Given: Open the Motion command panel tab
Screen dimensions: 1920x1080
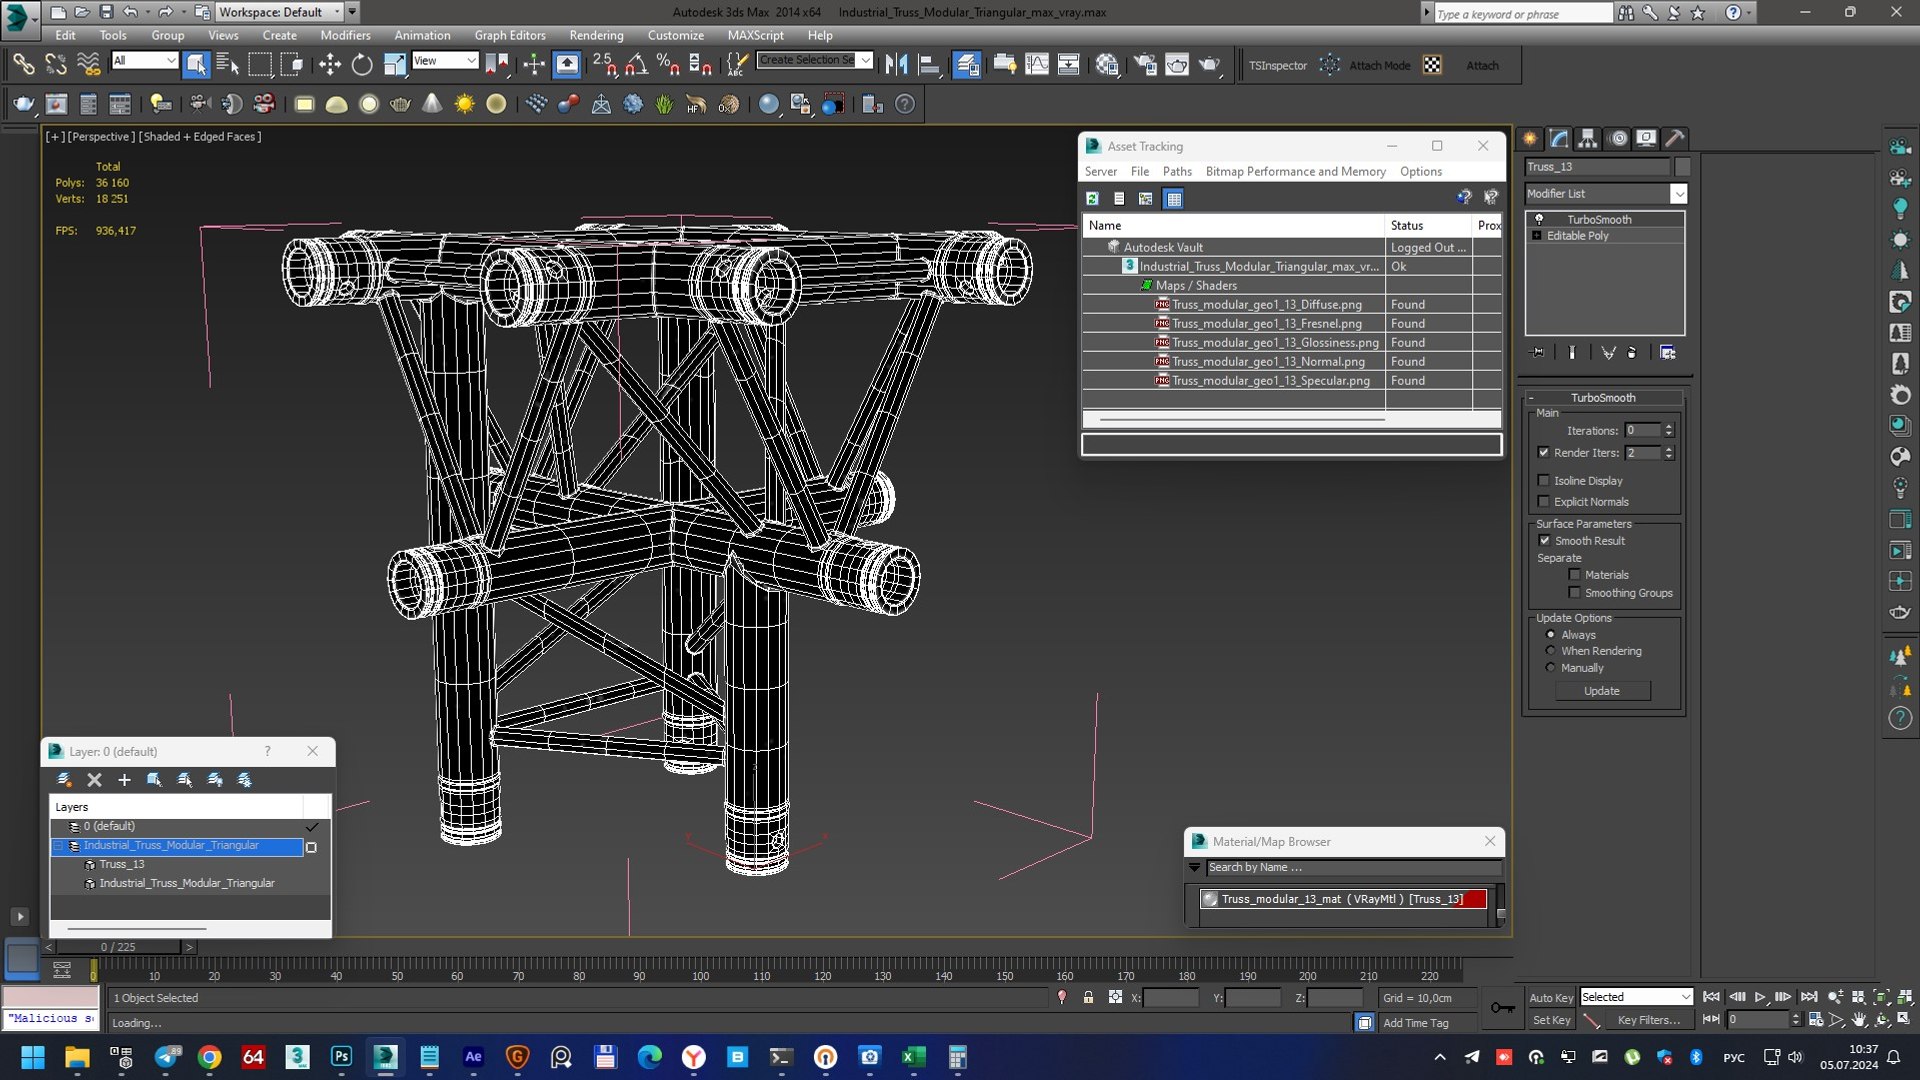Looking at the screenshot, I should coord(1618,138).
